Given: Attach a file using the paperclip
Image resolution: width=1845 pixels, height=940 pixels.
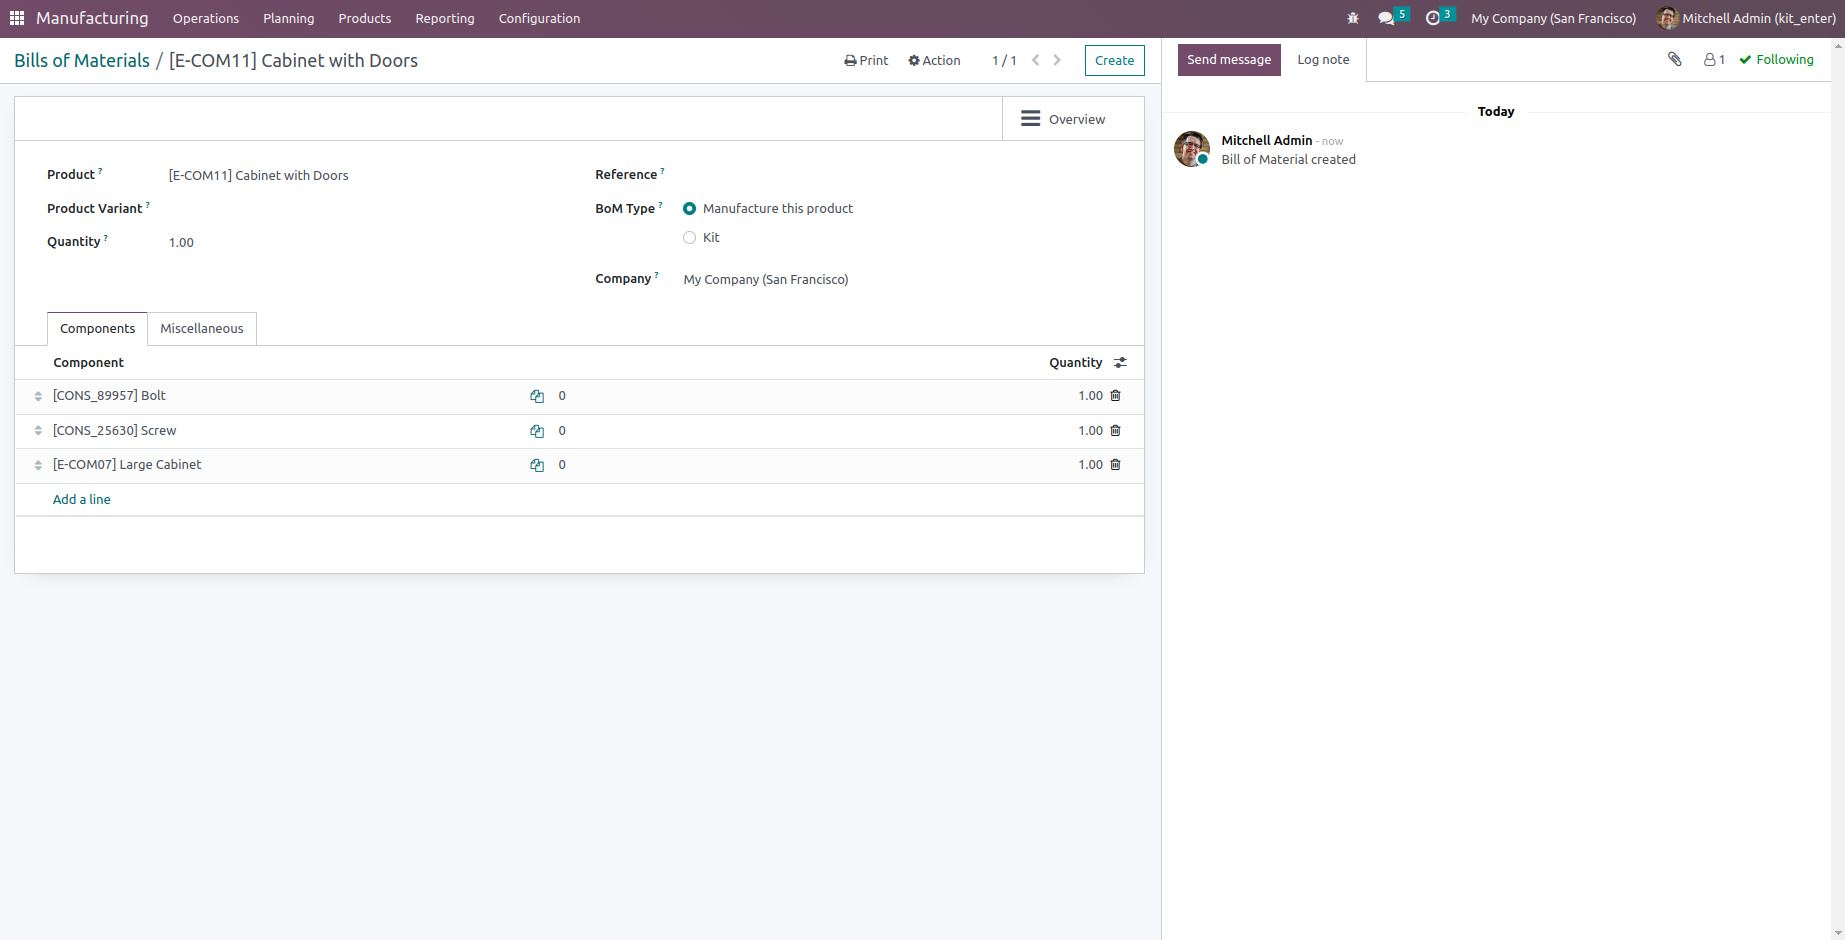Looking at the screenshot, I should click(1674, 59).
